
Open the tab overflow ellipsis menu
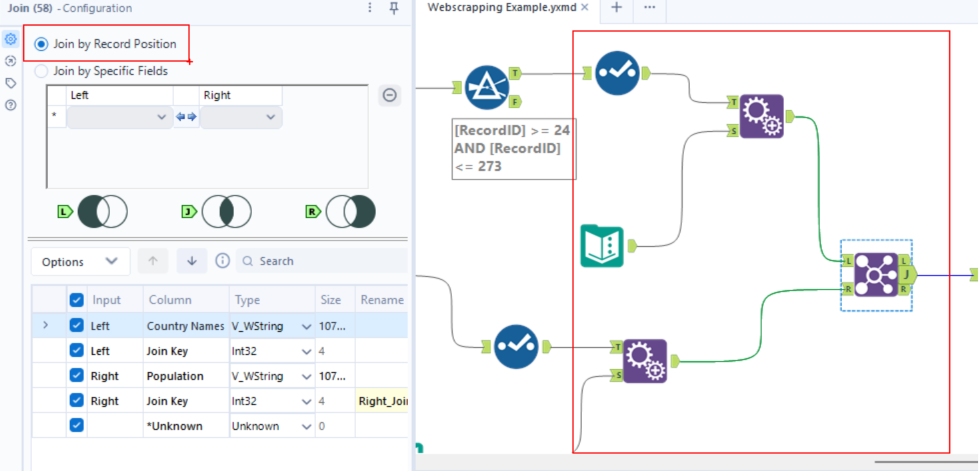coord(649,7)
